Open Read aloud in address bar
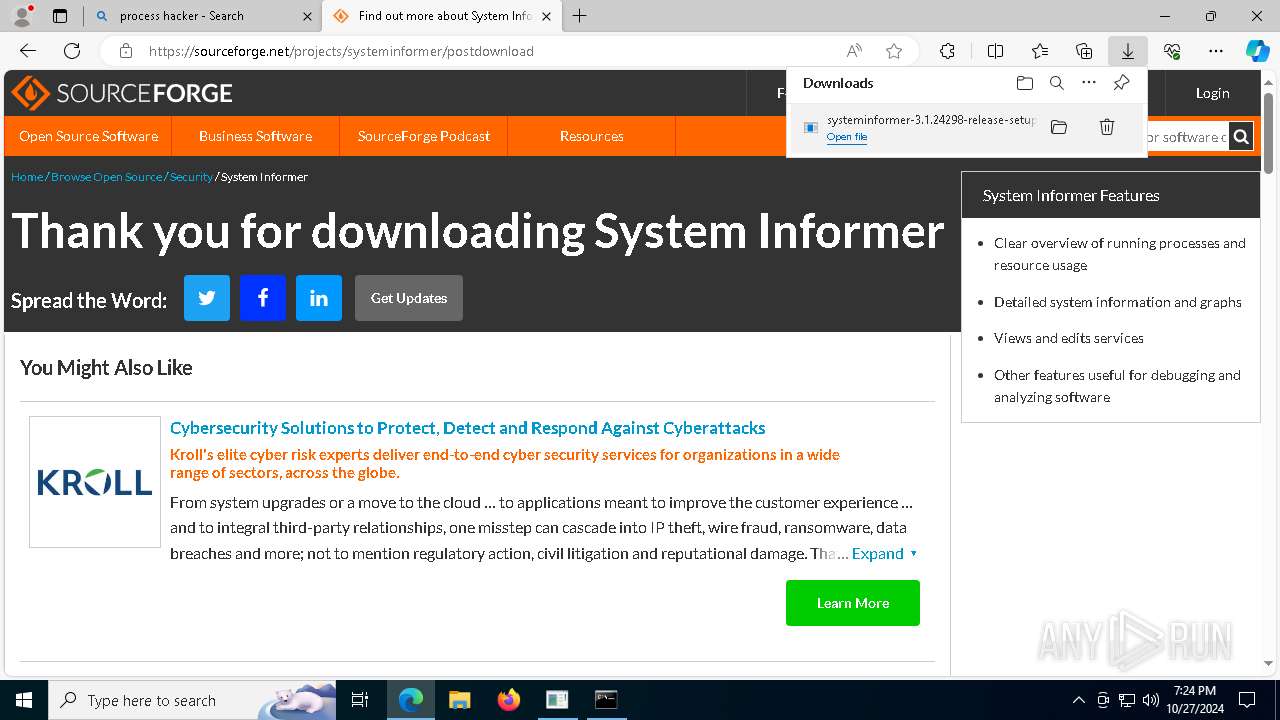The height and width of the screenshot is (720, 1280). coord(854,51)
